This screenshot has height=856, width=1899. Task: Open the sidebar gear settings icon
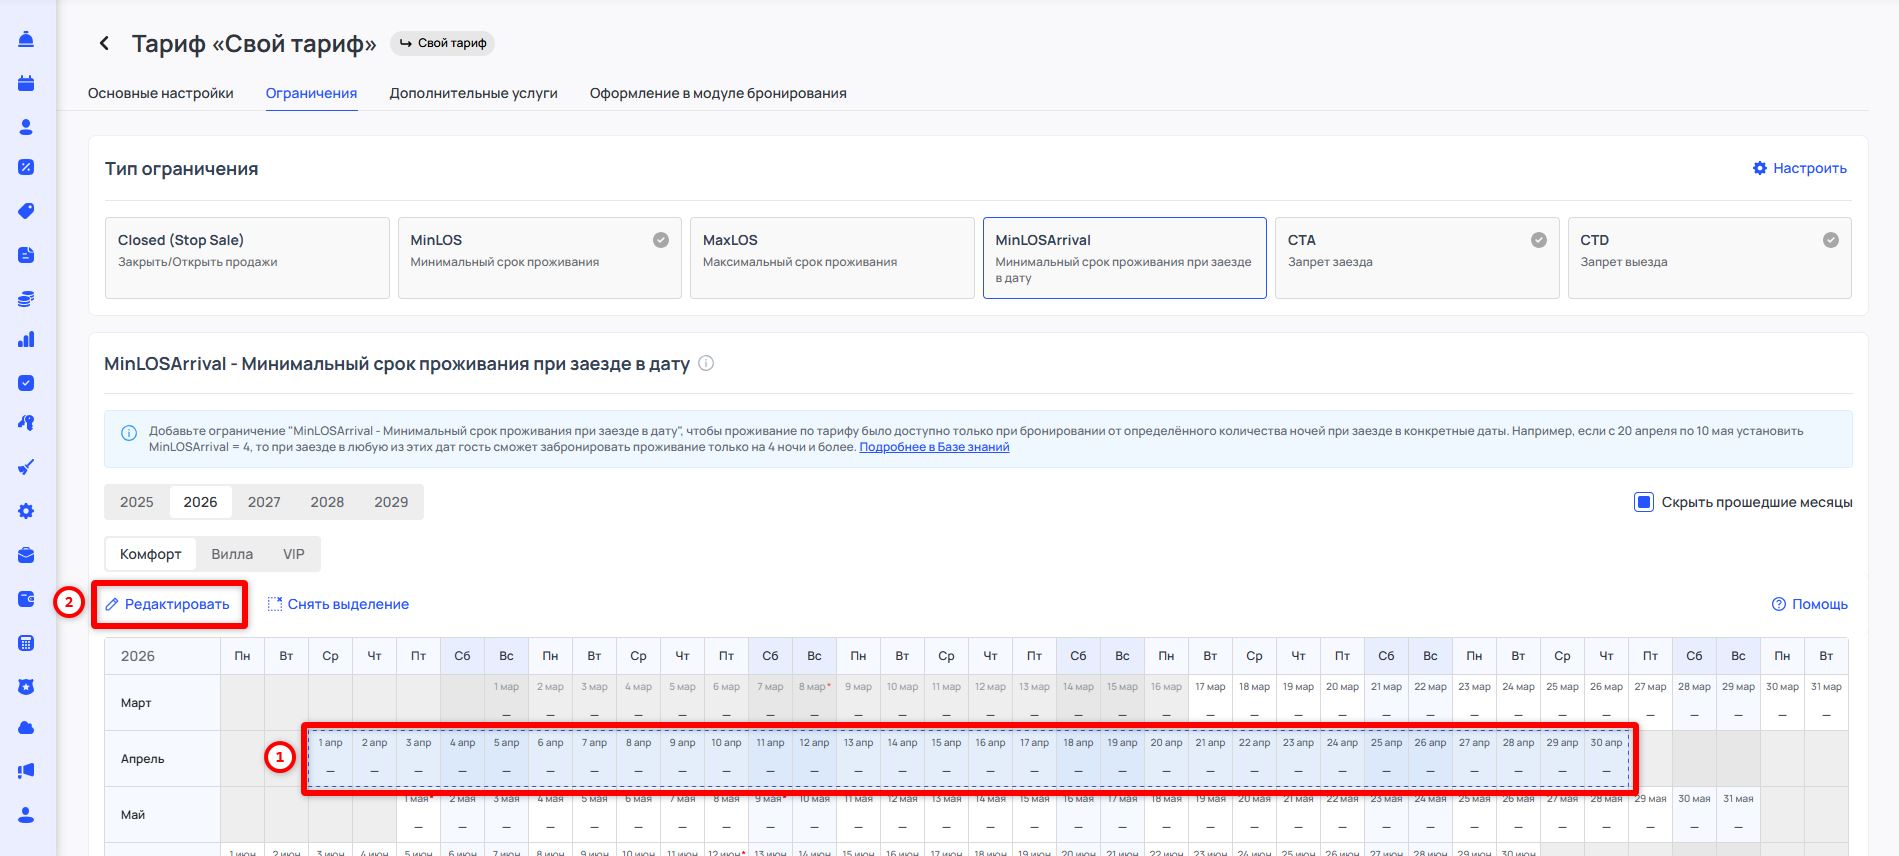coord(26,511)
